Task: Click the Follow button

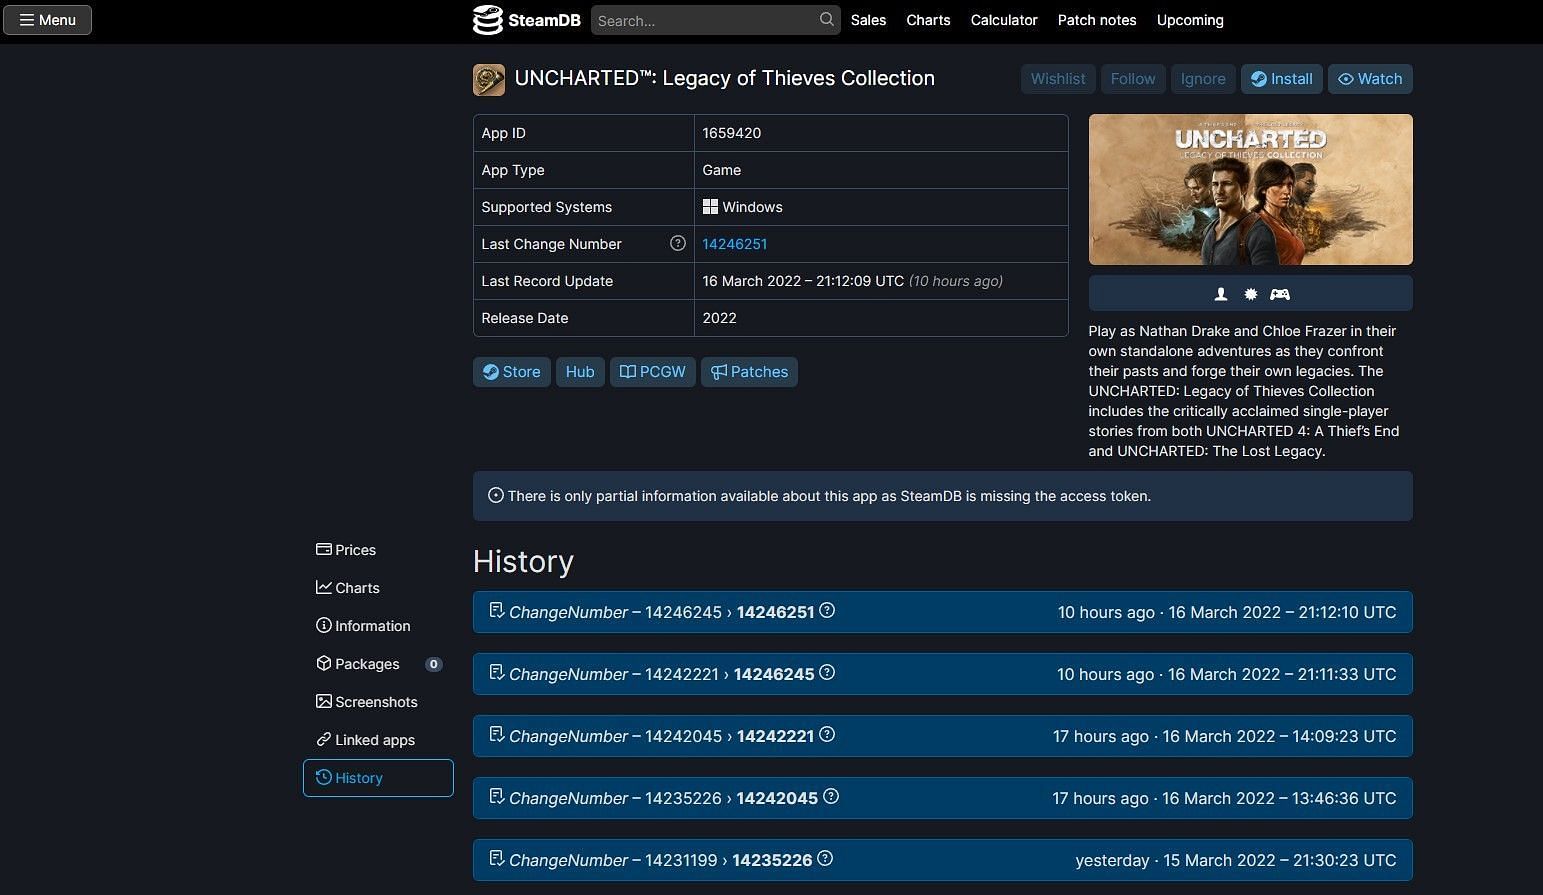Action: coord(1133,79)
